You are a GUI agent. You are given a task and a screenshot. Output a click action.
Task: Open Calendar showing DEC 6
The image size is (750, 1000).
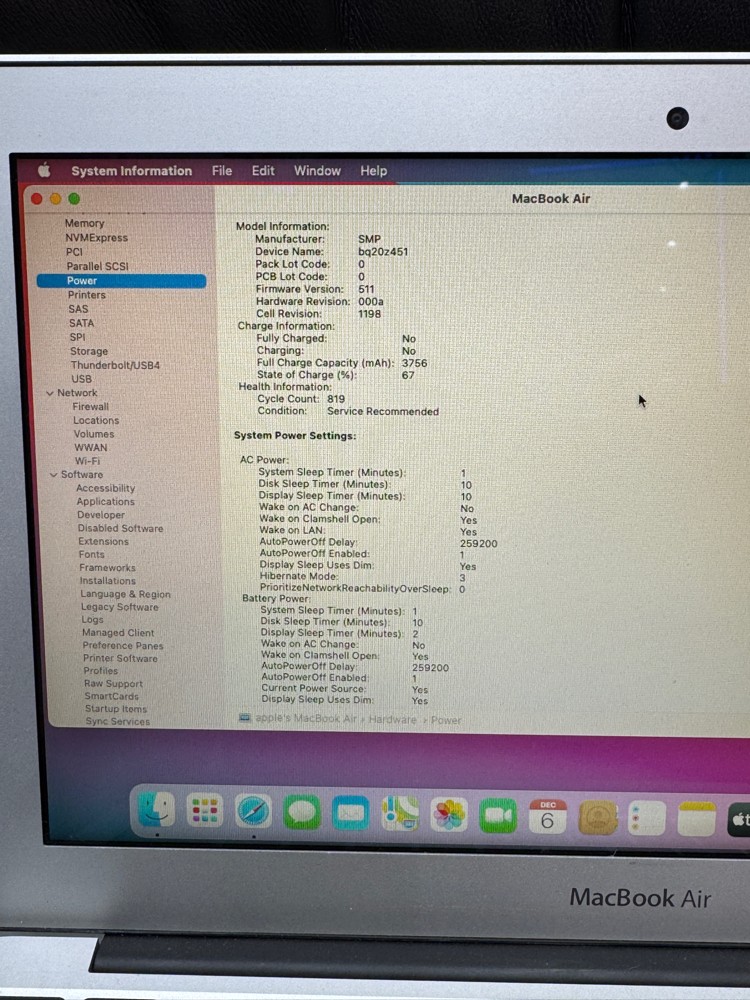point(548,816)
